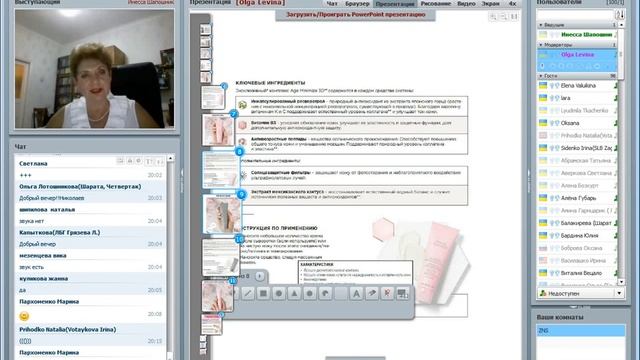Open slide thumbnail number 11

(x=218, y=296)
